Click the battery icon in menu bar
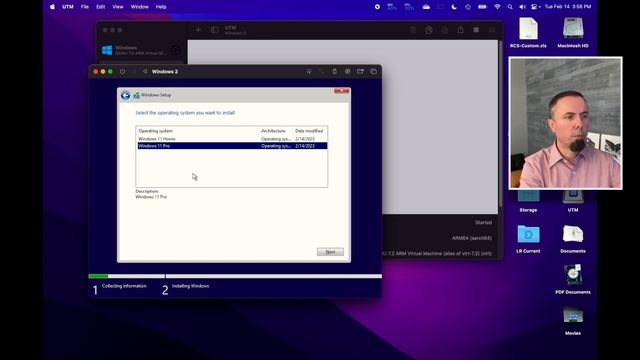640x360 pixels. click(482, 7)
